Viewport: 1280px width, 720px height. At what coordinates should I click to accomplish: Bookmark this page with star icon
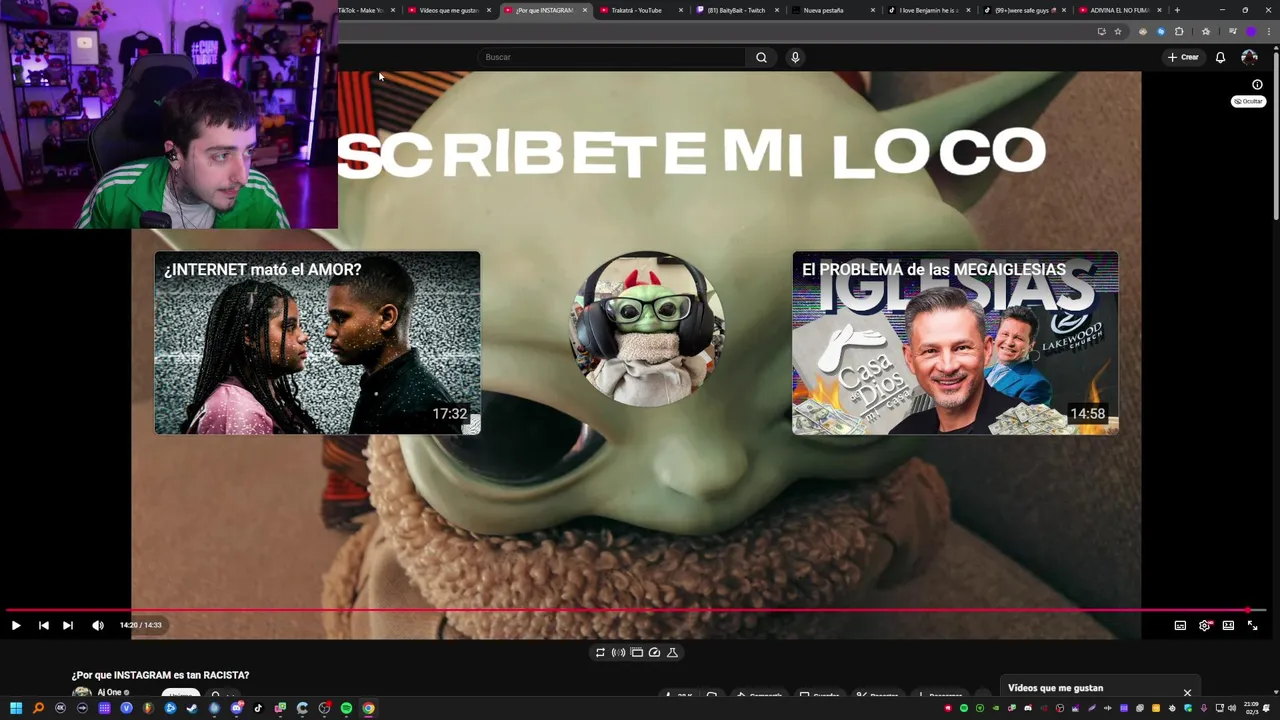pyautogui.click(x=1118, y=31)
